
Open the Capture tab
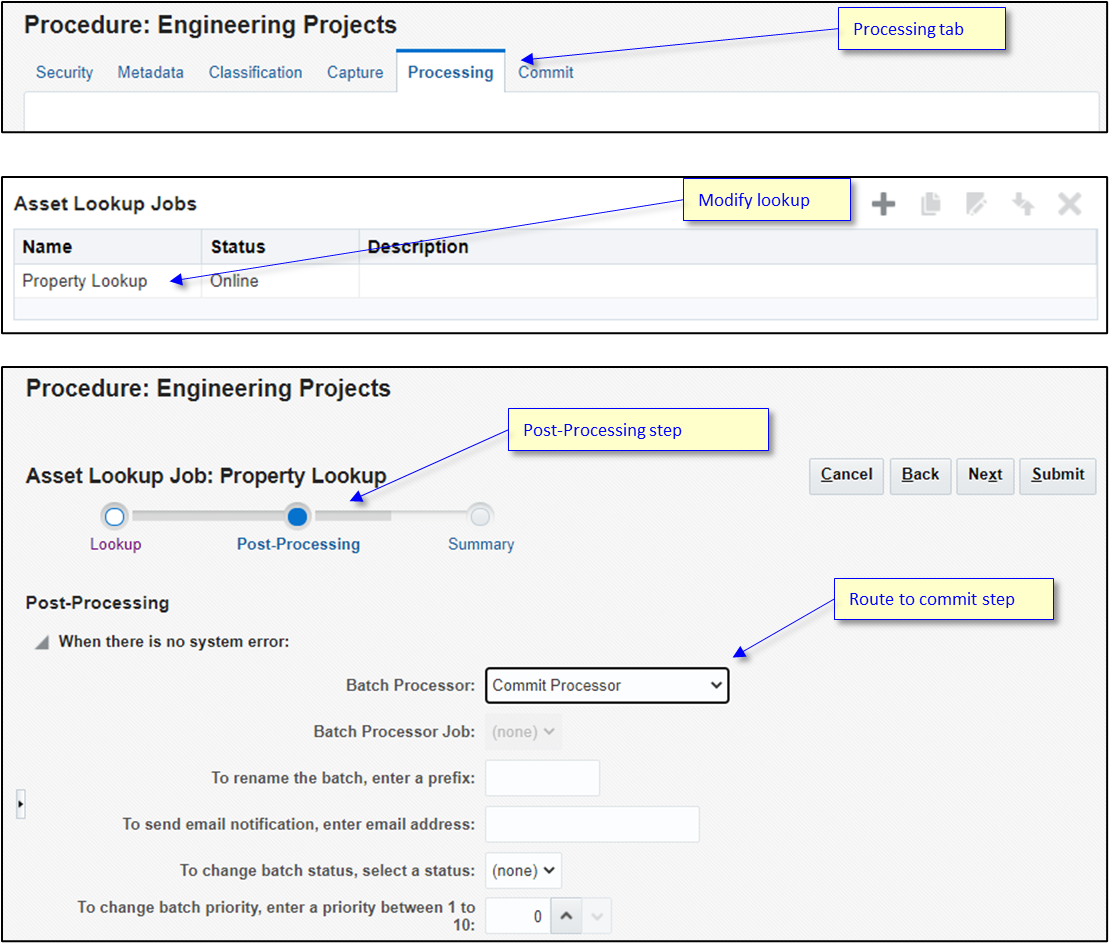pos(355,72)
